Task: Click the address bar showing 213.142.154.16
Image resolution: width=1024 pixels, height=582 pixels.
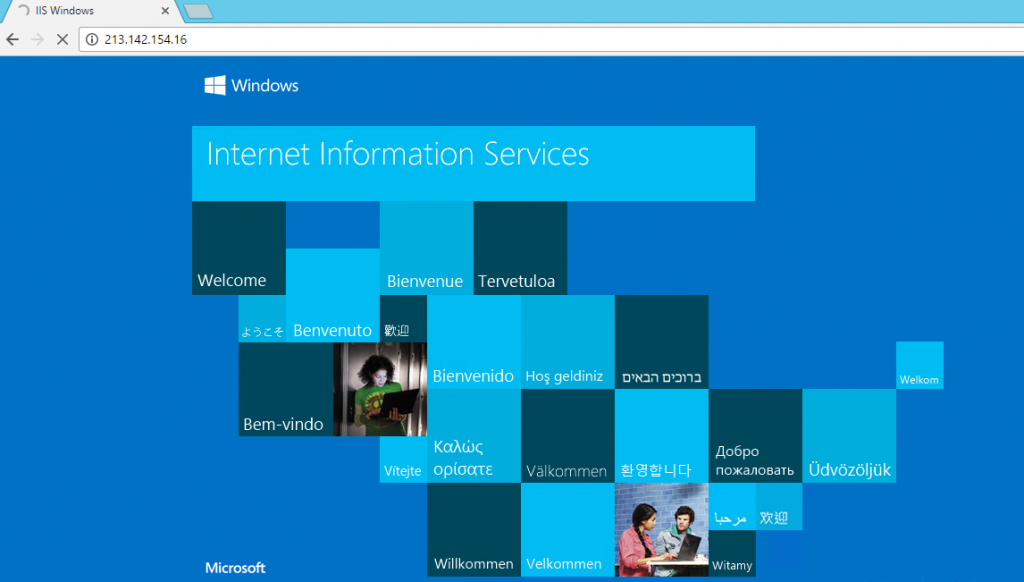Action: click(x=551, y=39)
